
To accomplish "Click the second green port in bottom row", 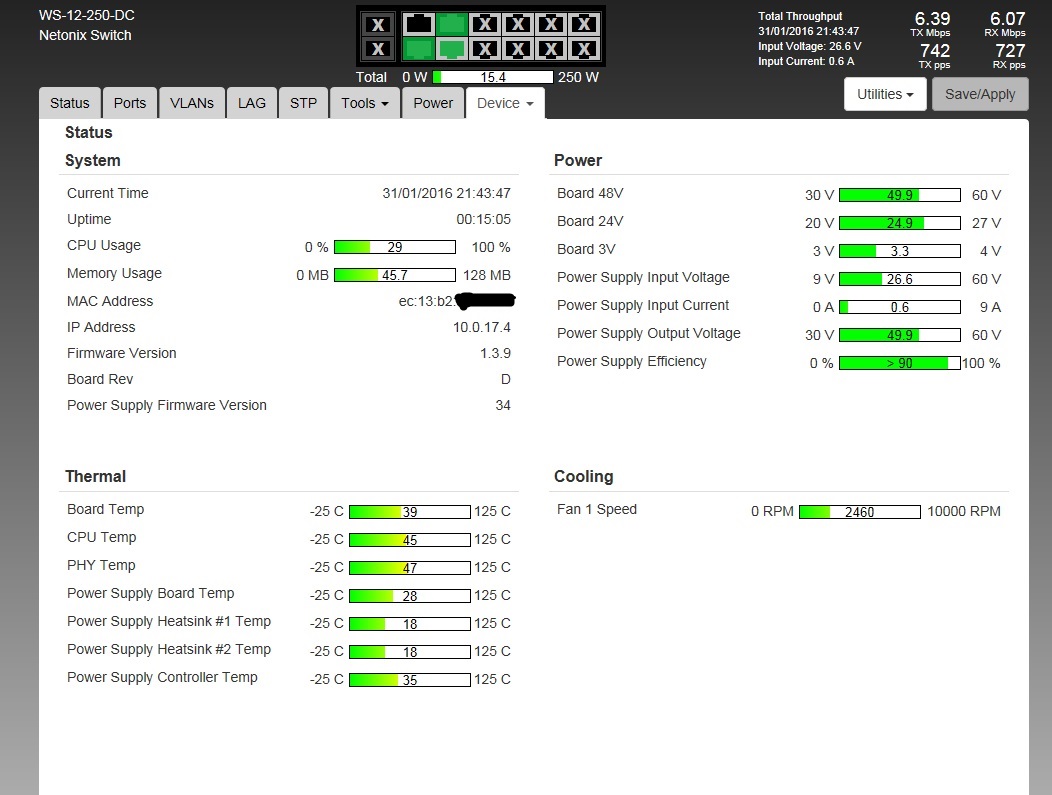I will pyautogui.click(x=452, y=49).
